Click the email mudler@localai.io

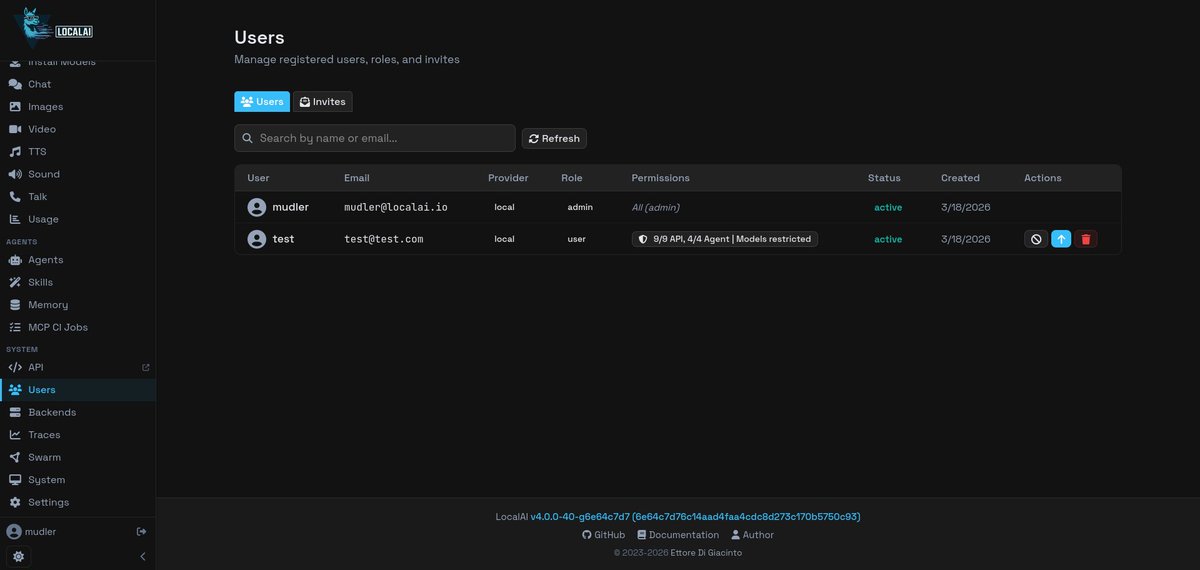tap(396, 207)
